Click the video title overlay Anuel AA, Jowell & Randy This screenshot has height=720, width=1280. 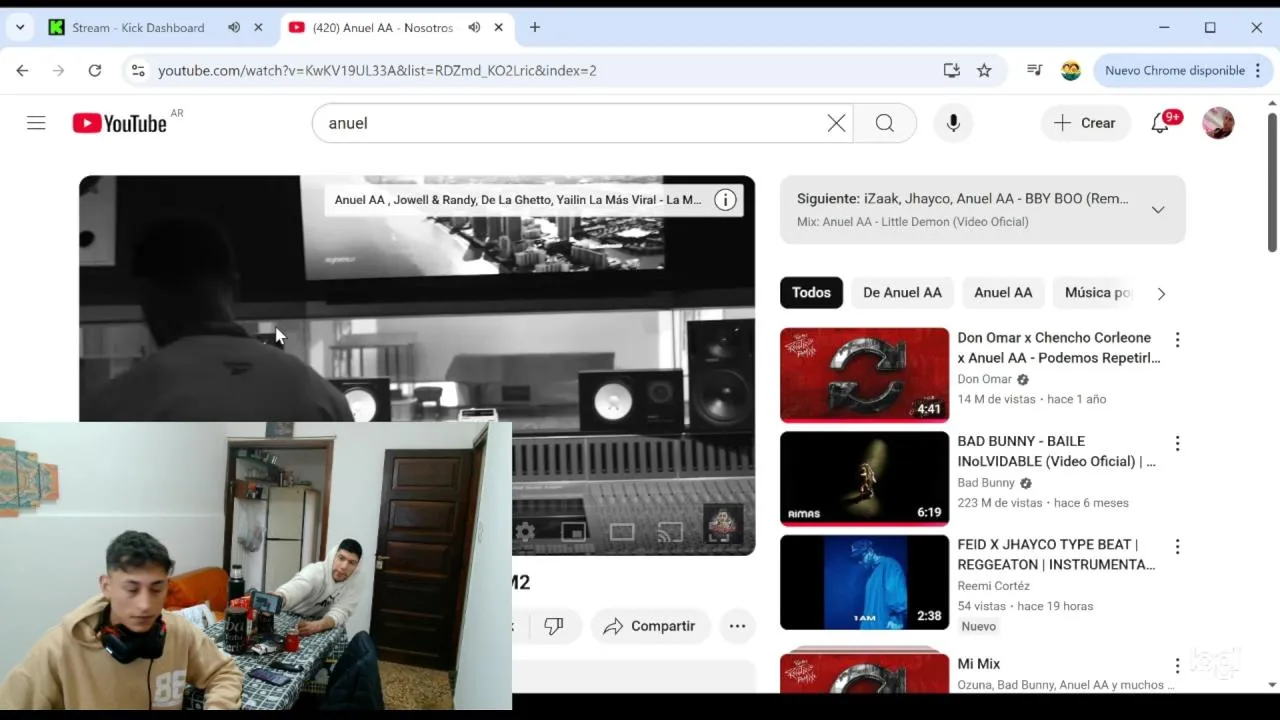coord(517,200)
